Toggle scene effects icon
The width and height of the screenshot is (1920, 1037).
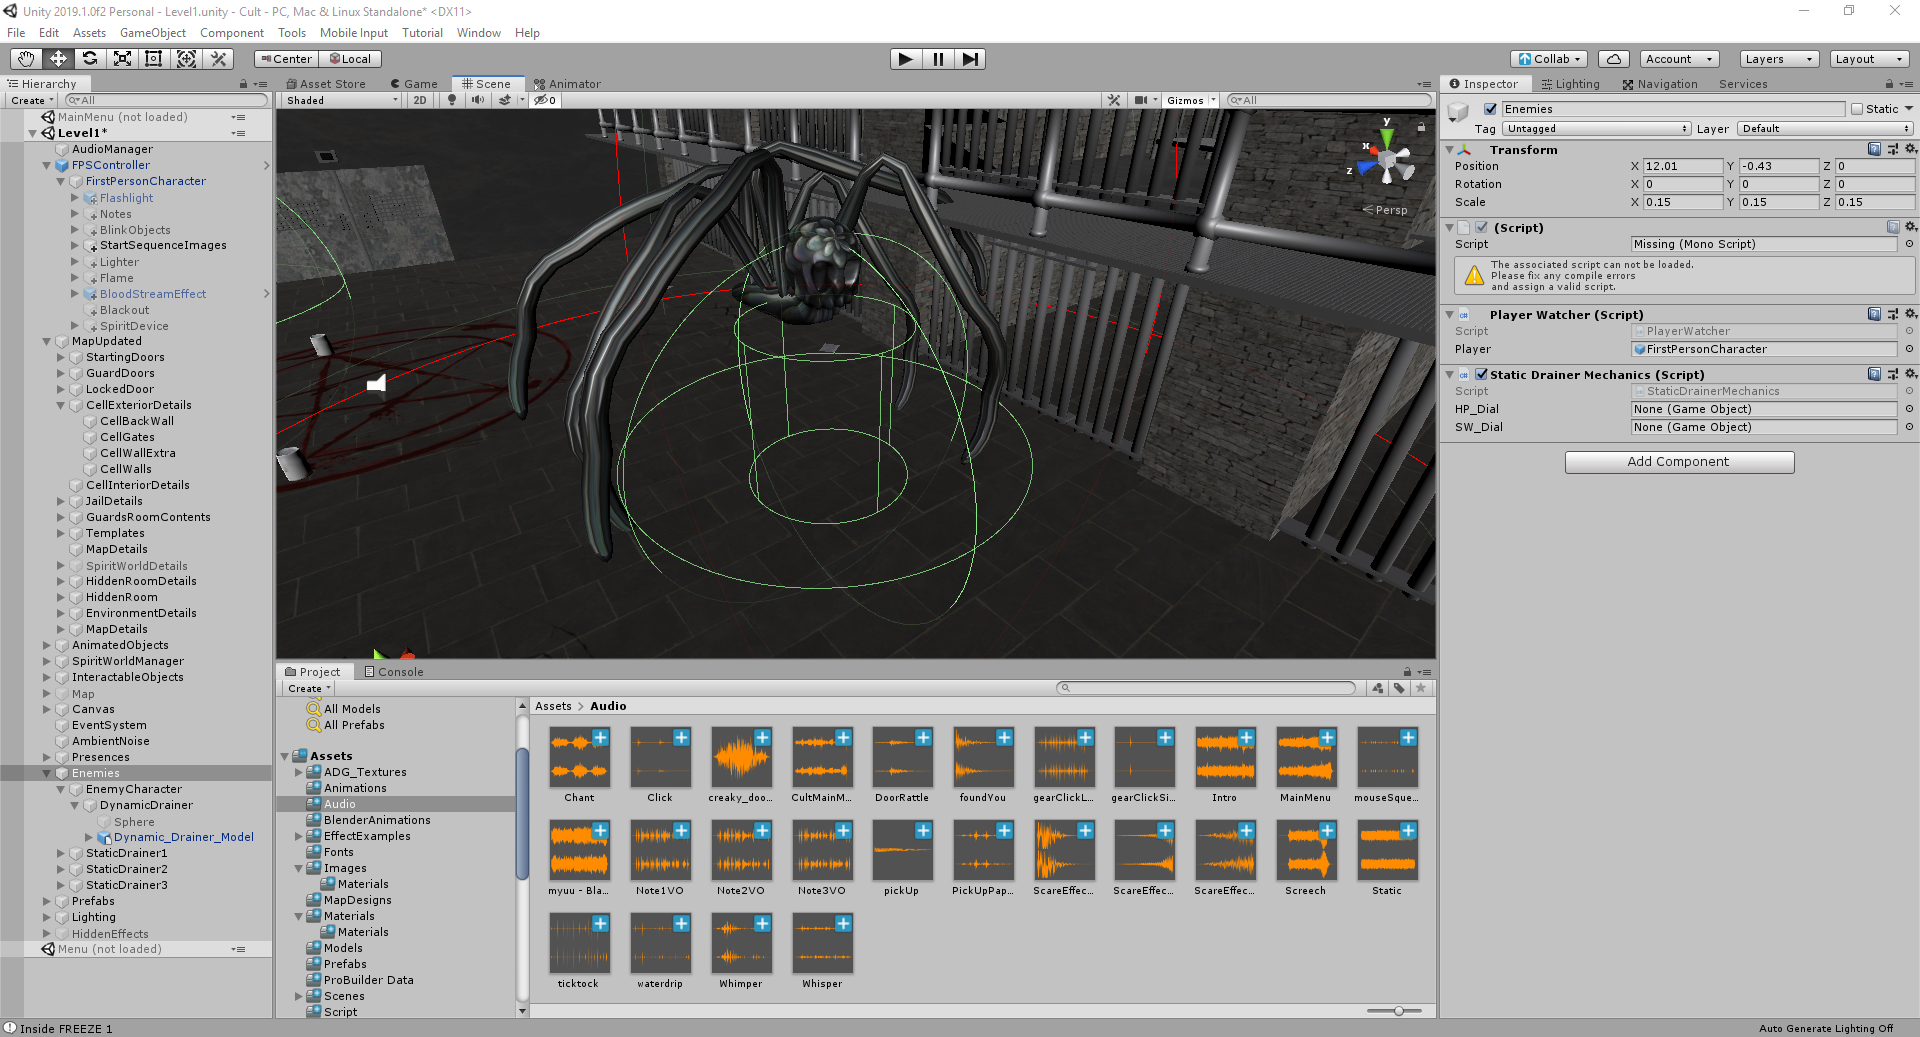[506, 100]
